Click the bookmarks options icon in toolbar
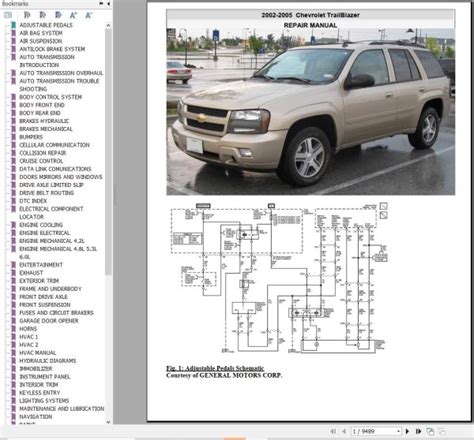Image resolution: width=474 pixels, height=440 pixels. point(8,15)
